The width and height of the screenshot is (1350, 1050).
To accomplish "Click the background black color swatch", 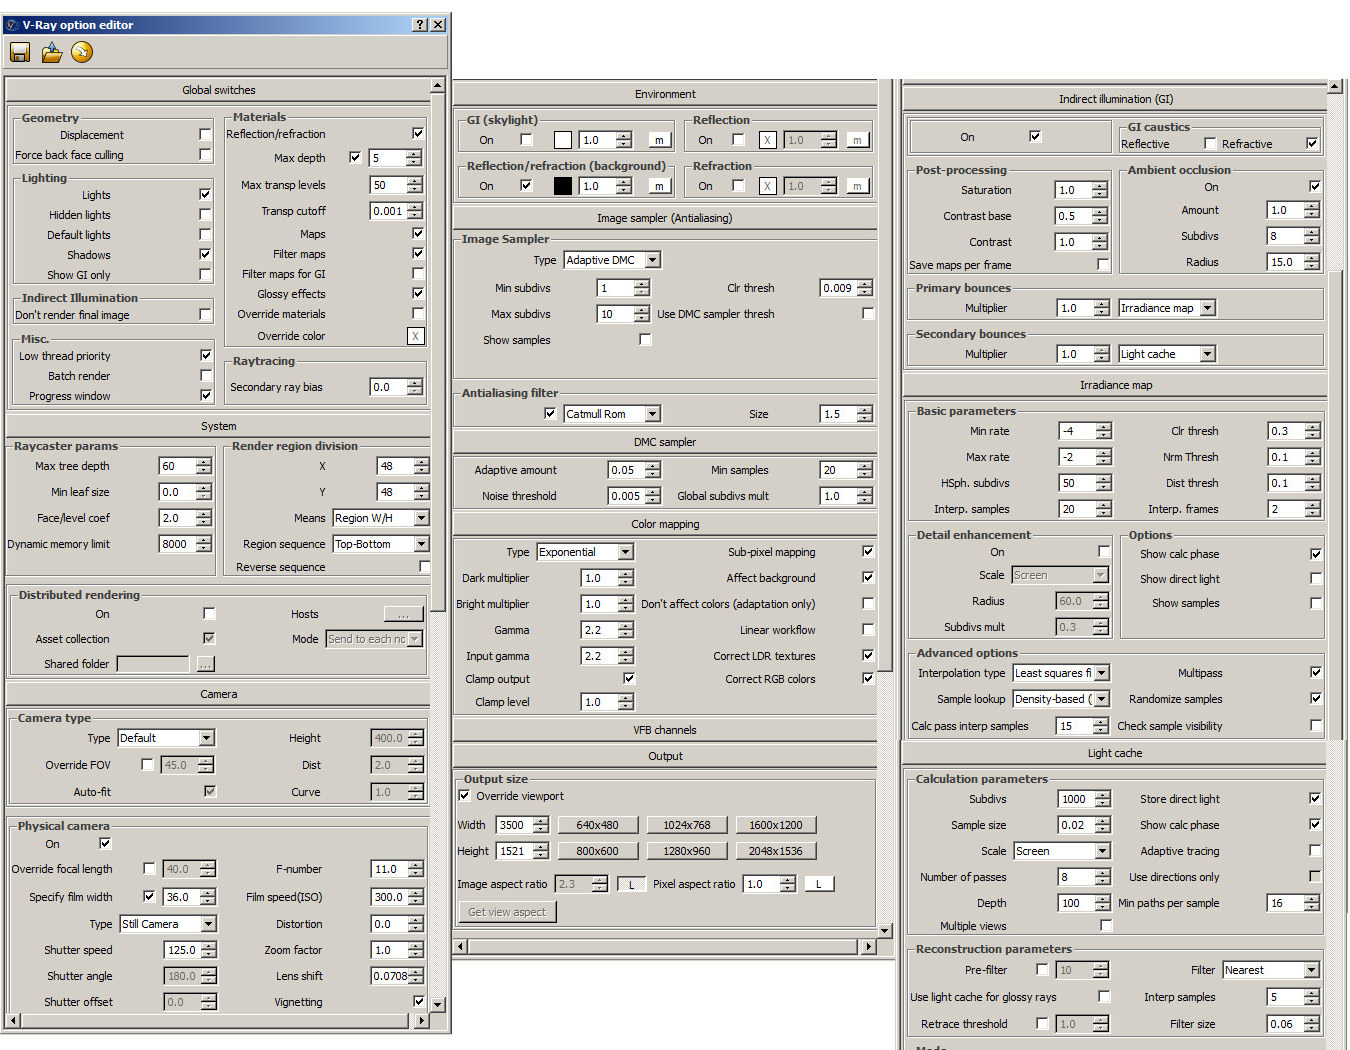I will pos(563,186).
